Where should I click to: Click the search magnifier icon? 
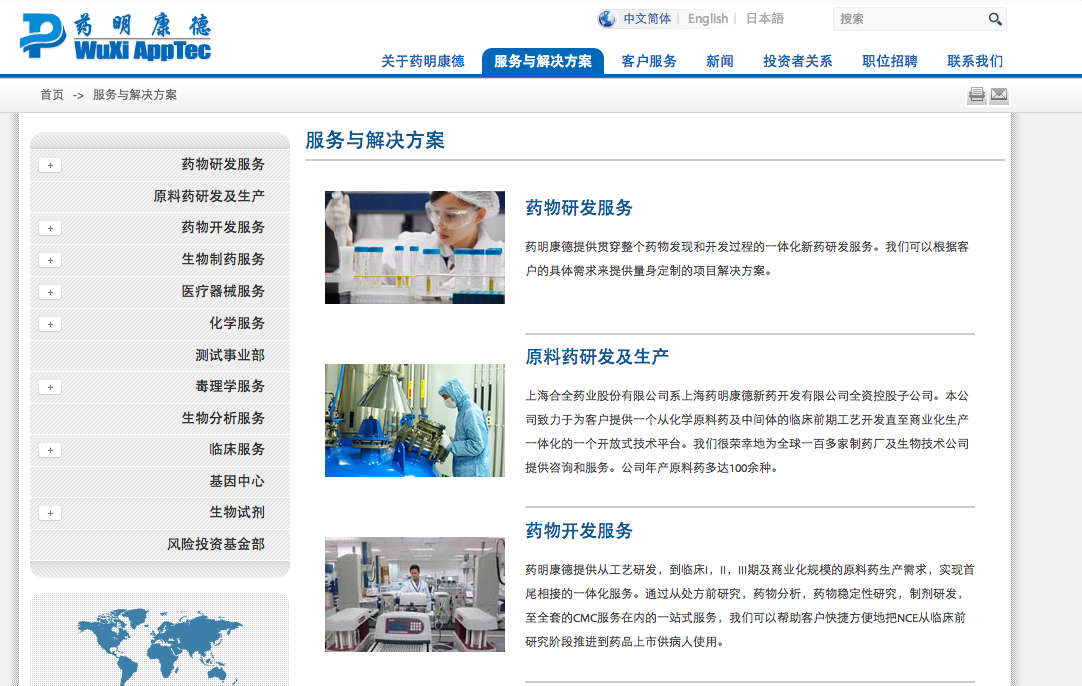(x=994, y=19)
